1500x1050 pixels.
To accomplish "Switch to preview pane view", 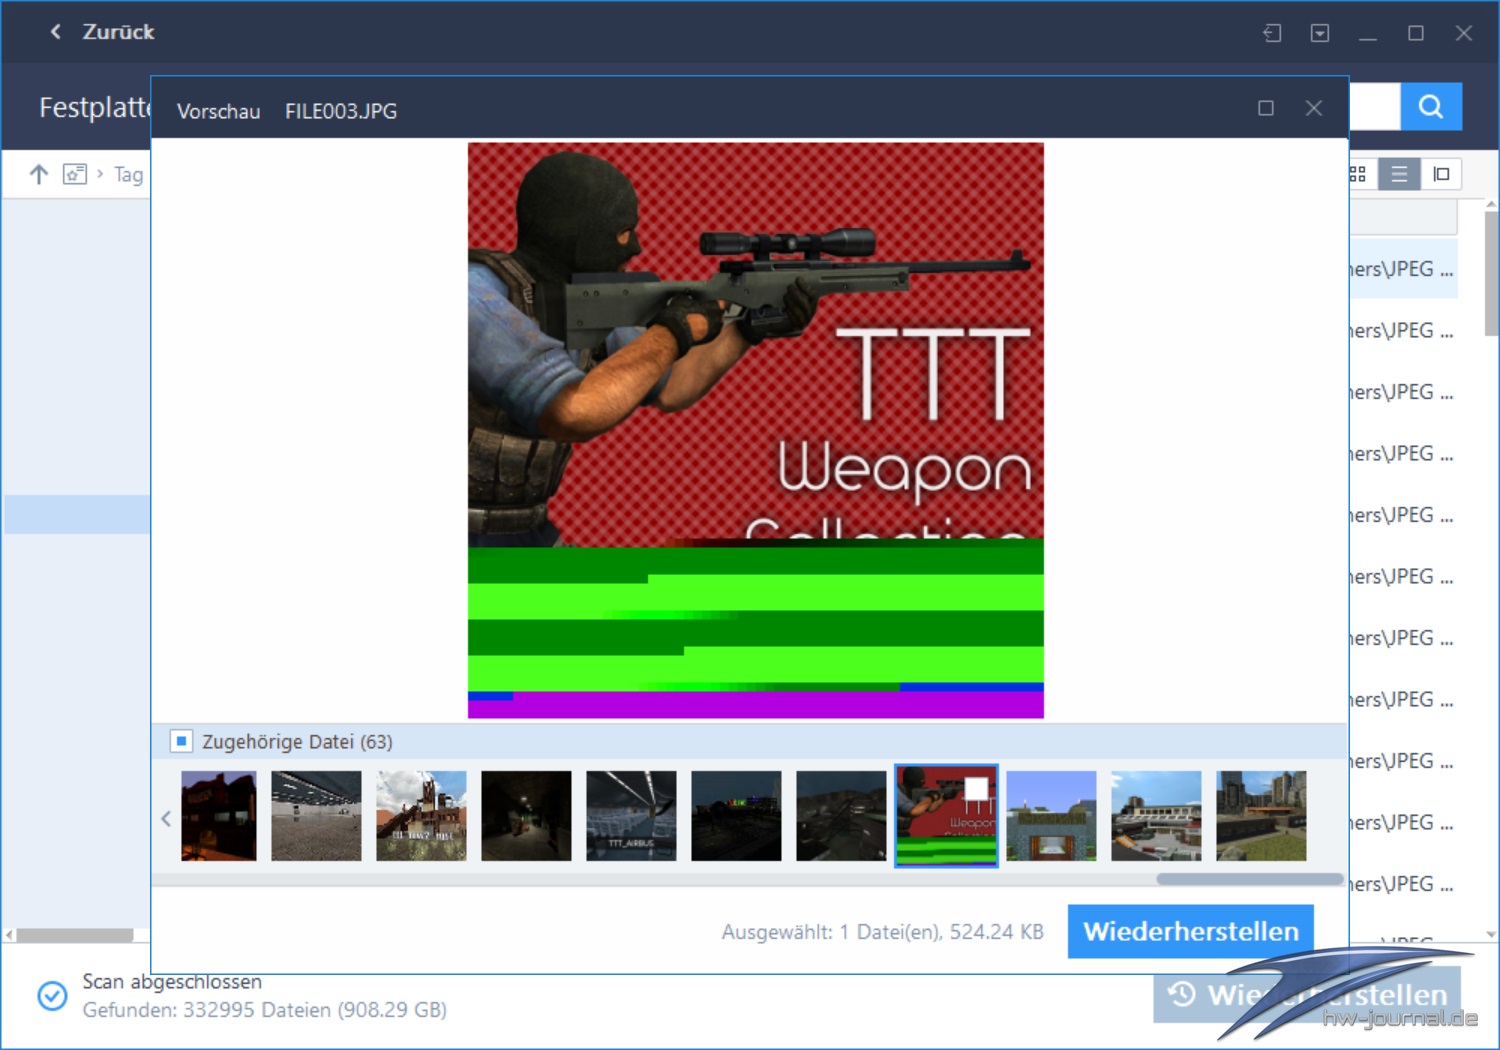I will [1441, 174].
